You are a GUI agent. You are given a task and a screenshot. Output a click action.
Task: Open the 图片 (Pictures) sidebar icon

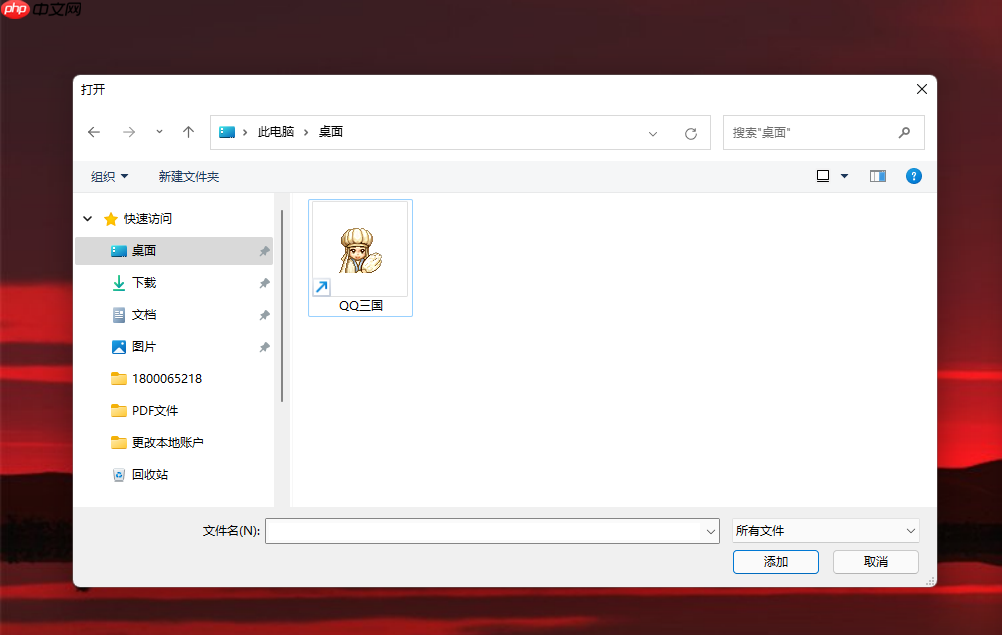pos(120,346)
